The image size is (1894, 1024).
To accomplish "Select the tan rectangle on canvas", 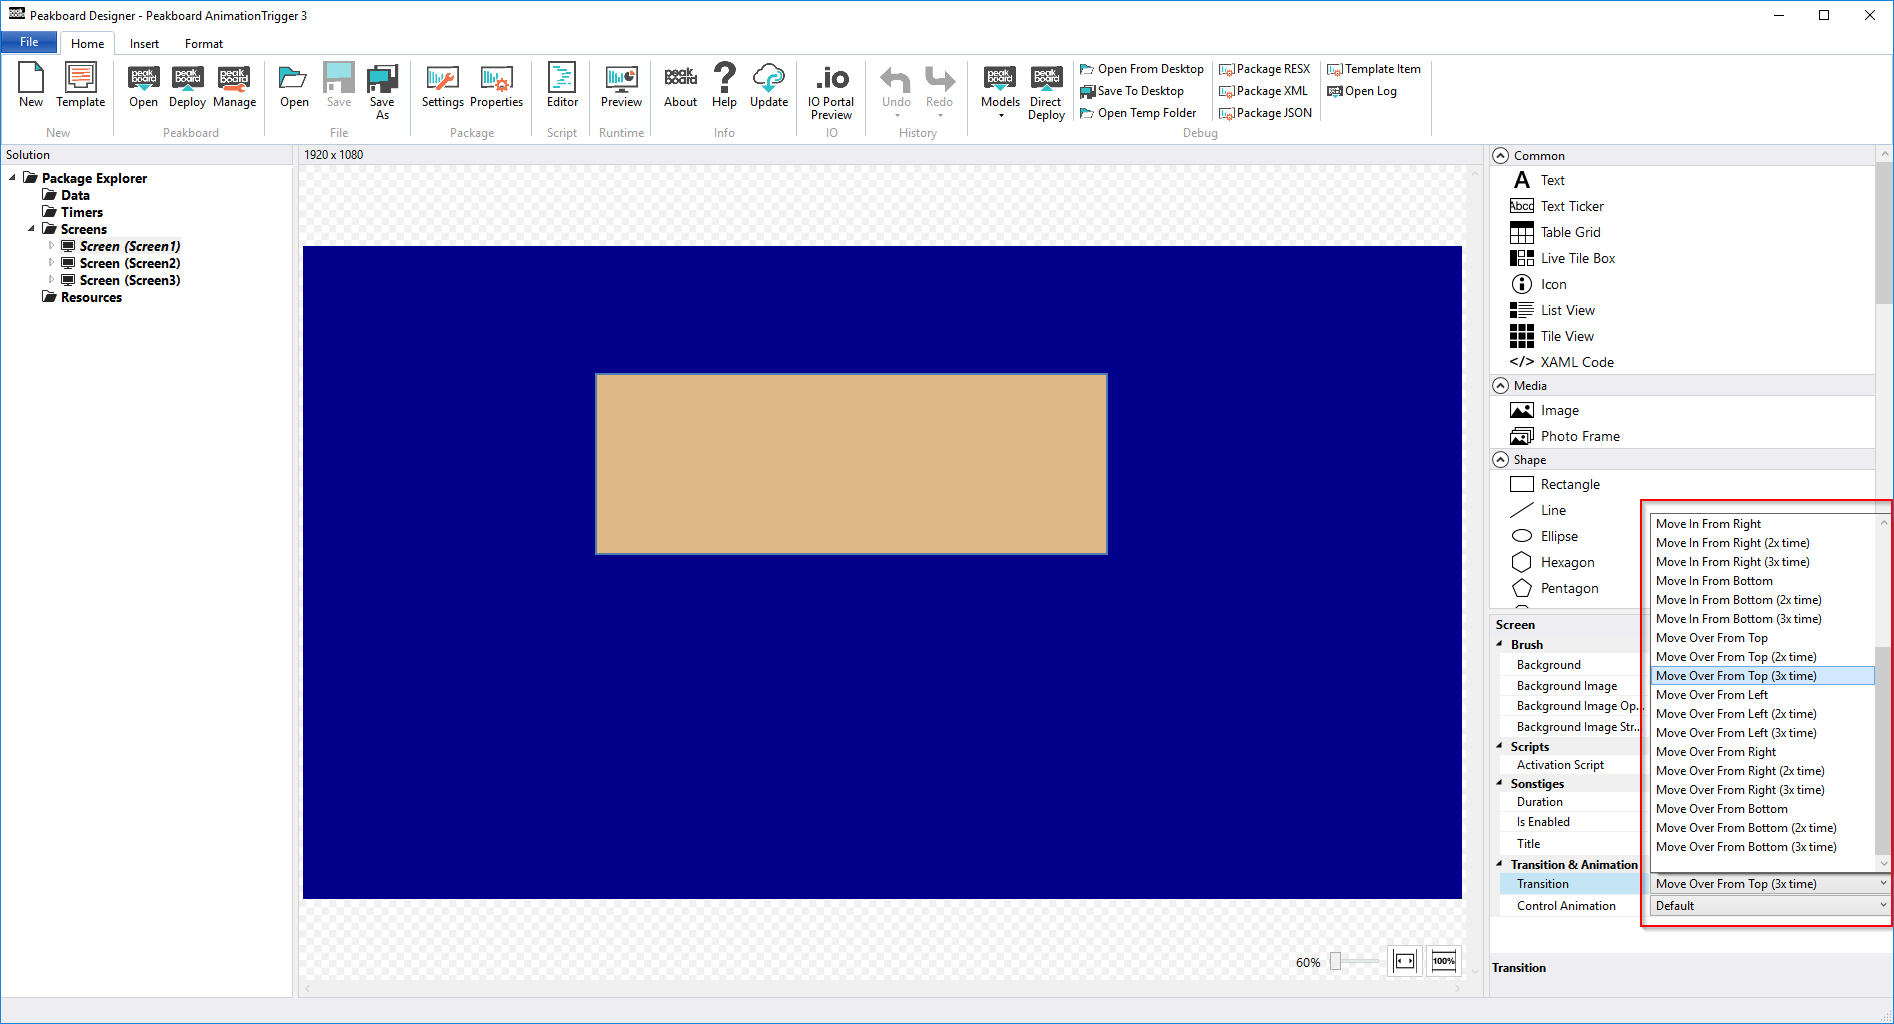I will (851, 464).
